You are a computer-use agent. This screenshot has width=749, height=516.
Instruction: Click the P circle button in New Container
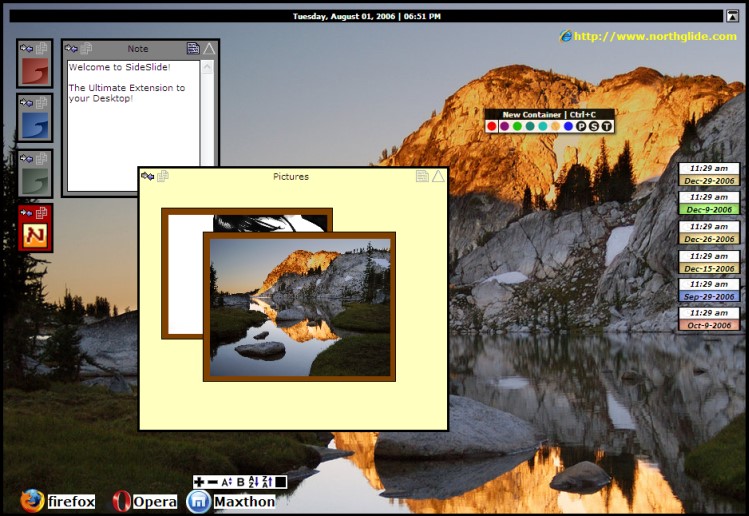point(581,126)
